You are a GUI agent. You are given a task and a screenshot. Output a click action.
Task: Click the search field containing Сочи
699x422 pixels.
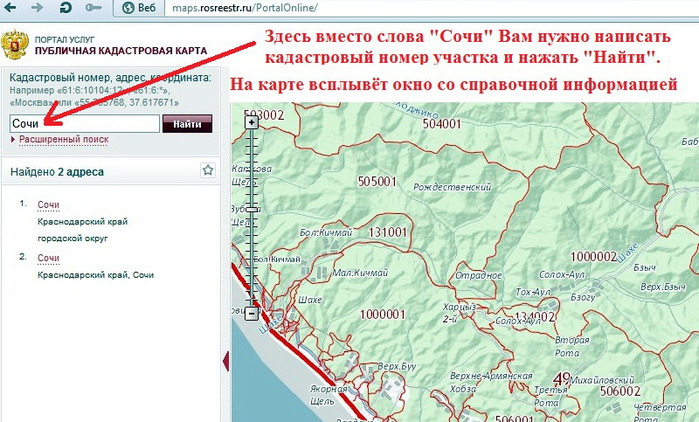[85, 123]
